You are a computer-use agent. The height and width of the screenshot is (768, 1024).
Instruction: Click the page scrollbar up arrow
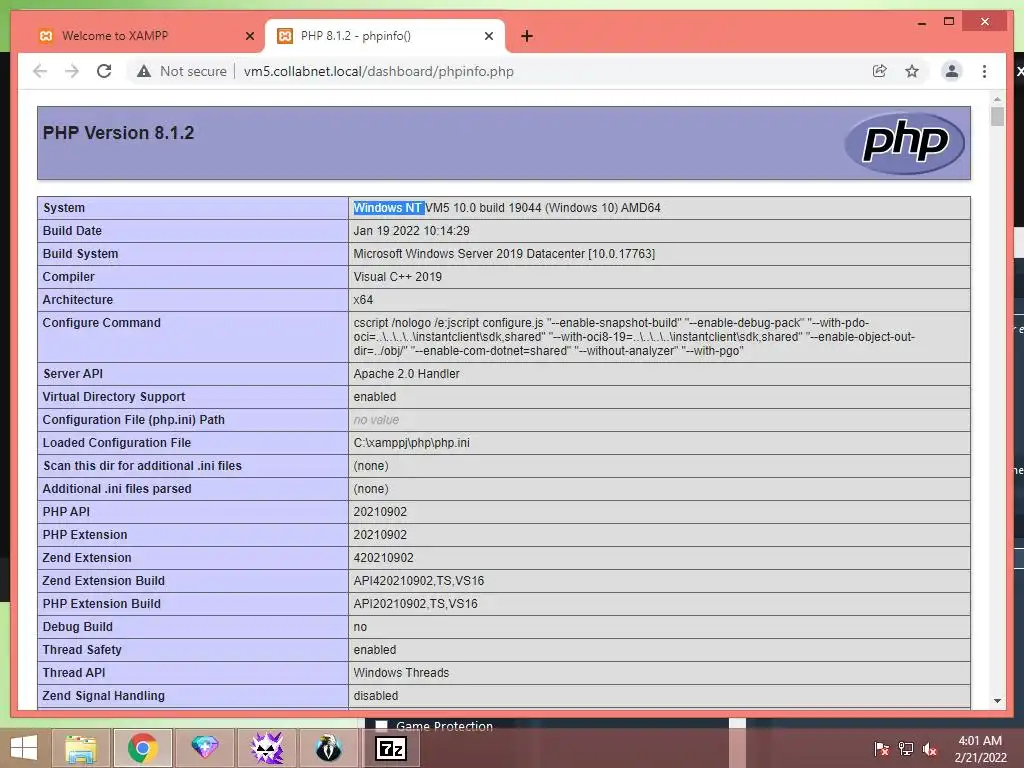997,99
